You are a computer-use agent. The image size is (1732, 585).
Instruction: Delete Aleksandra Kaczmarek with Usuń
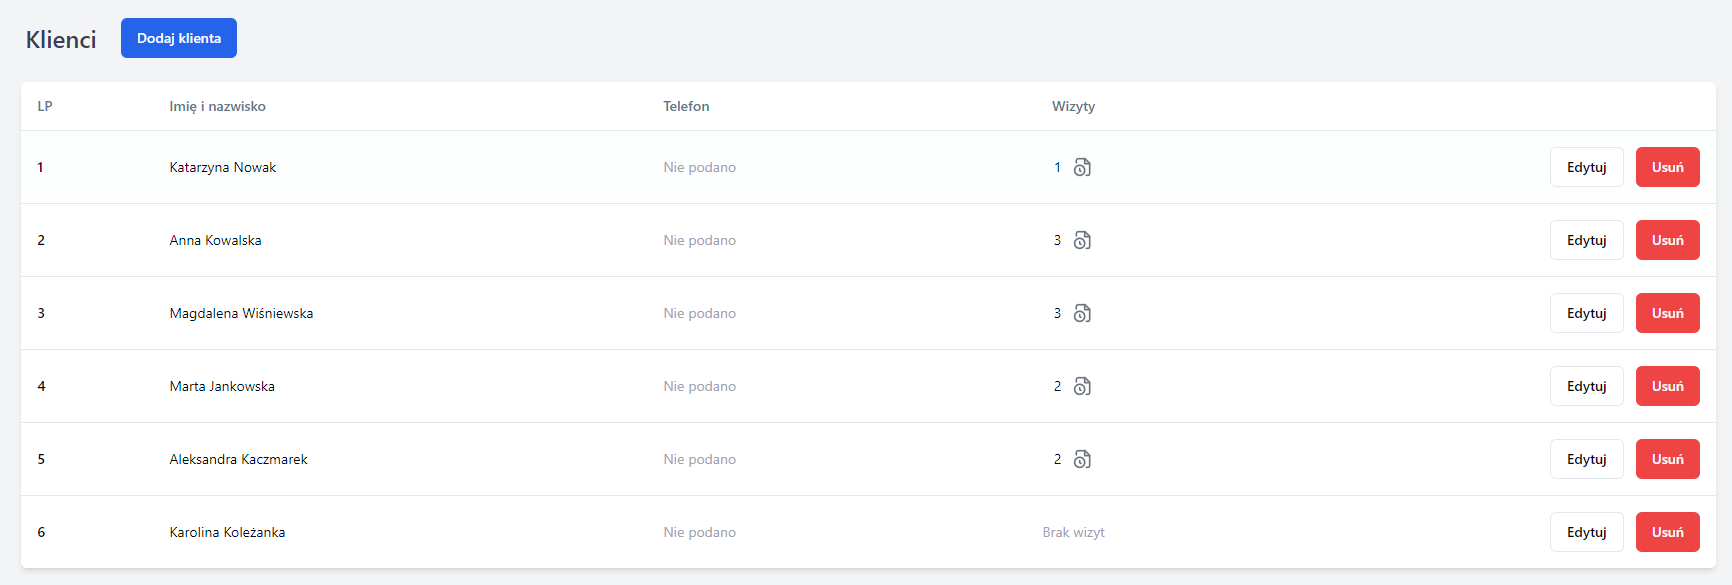(1668, 459)
